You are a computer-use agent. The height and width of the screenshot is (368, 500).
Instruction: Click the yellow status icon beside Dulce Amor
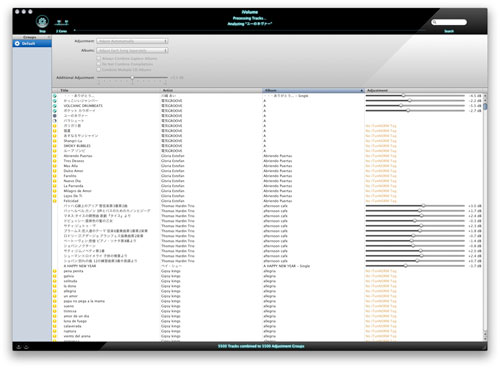click(x=55, y=171)
